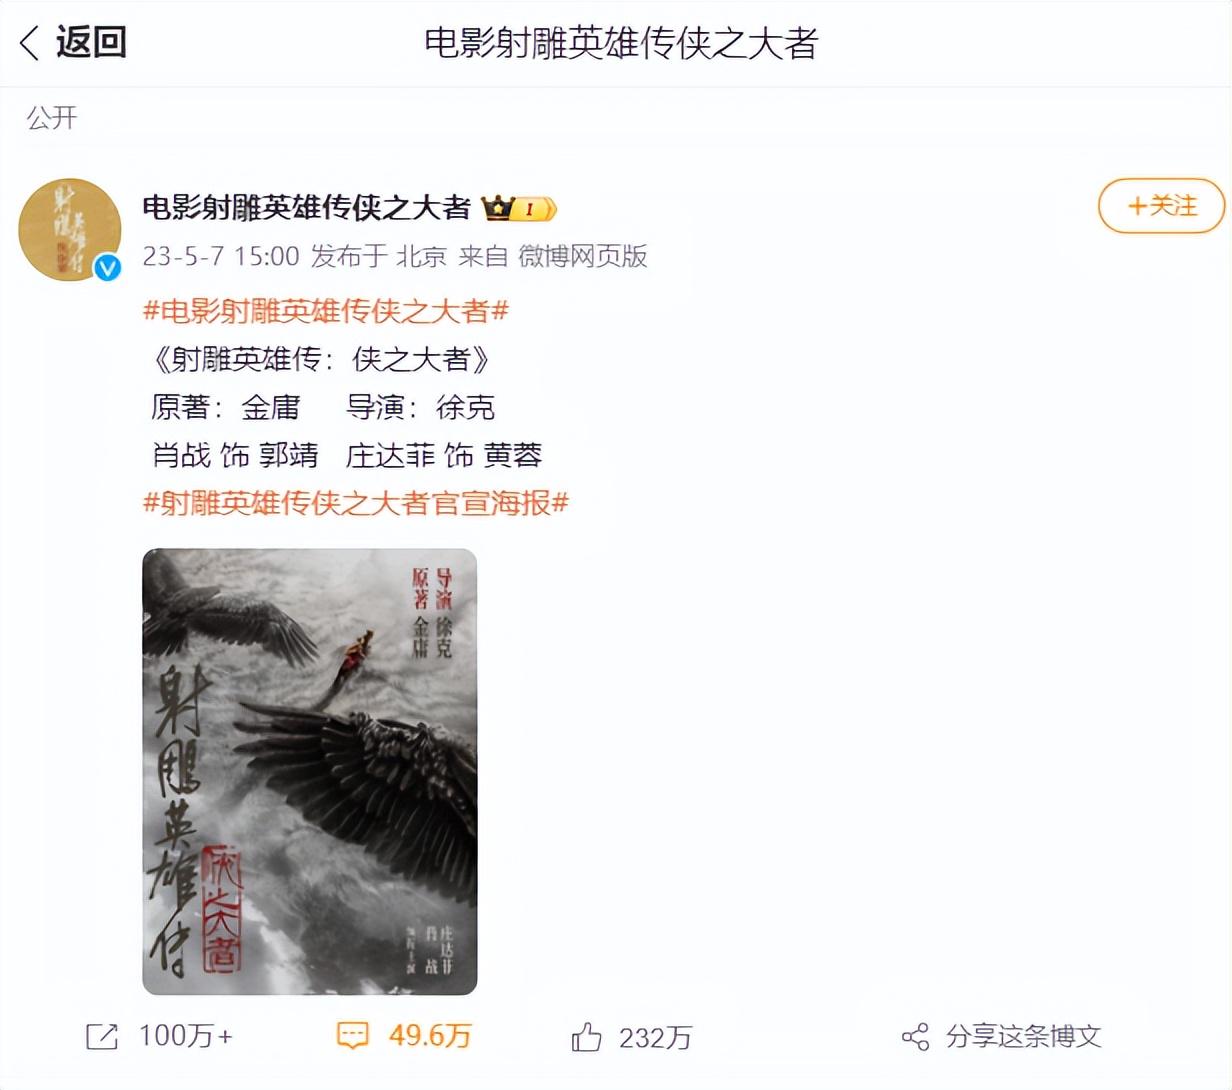
Task: Click the post timestamp 23-5-7 15:00
Action: pos(221,256)
